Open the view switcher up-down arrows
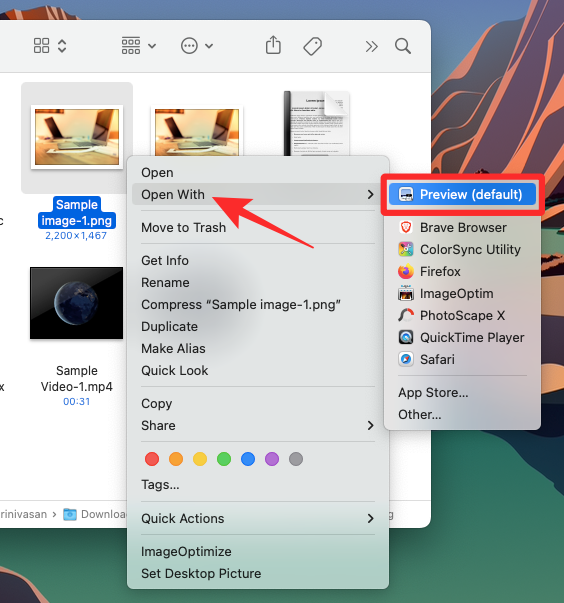 [62, 46]
